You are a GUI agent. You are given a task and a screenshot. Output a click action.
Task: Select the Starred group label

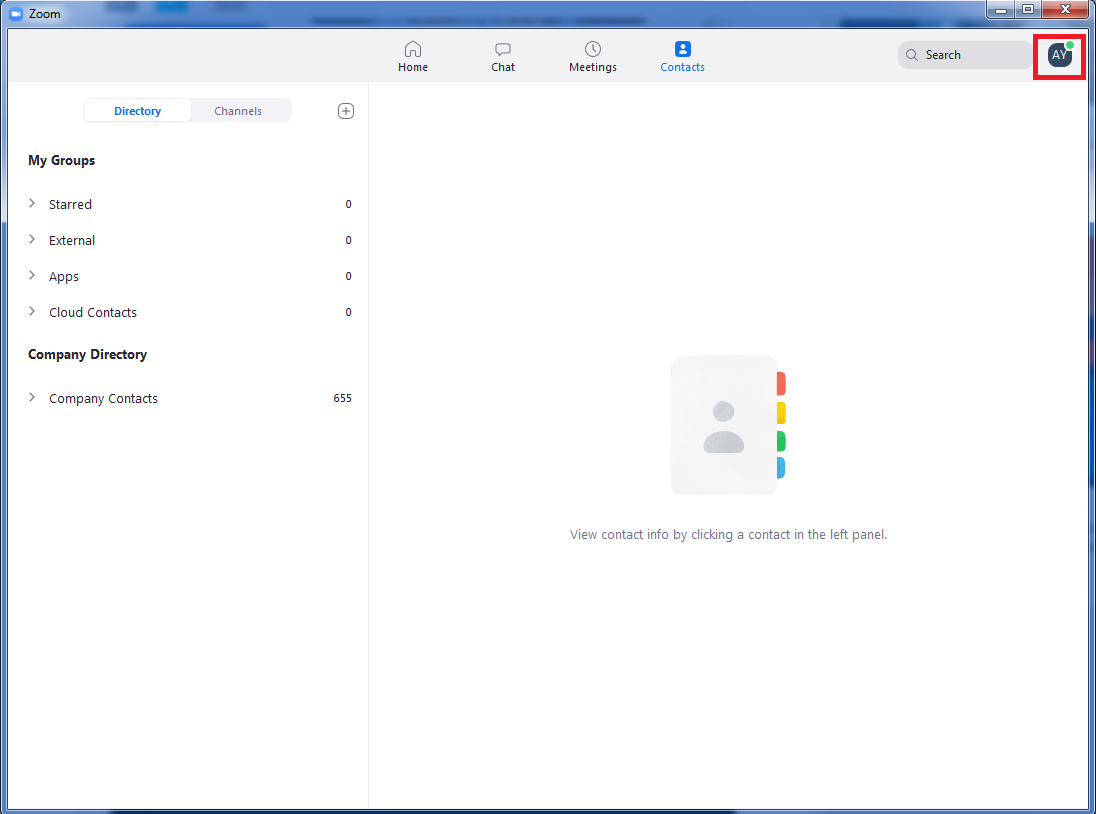tap(71, 204)
